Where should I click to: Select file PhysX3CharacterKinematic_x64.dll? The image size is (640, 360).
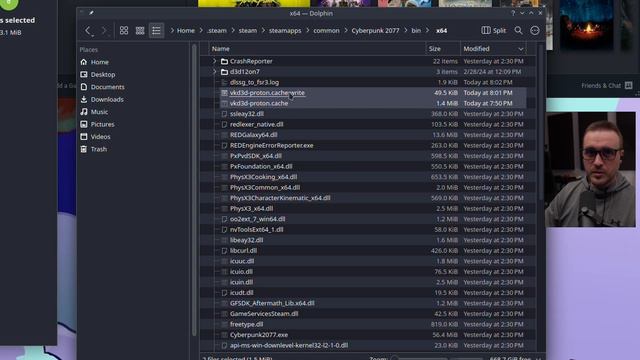click(280, 198)
